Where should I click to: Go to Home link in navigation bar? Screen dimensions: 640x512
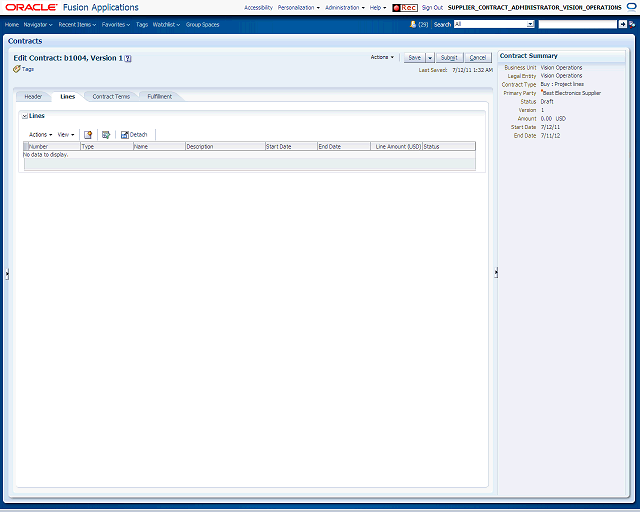[12, 24]
